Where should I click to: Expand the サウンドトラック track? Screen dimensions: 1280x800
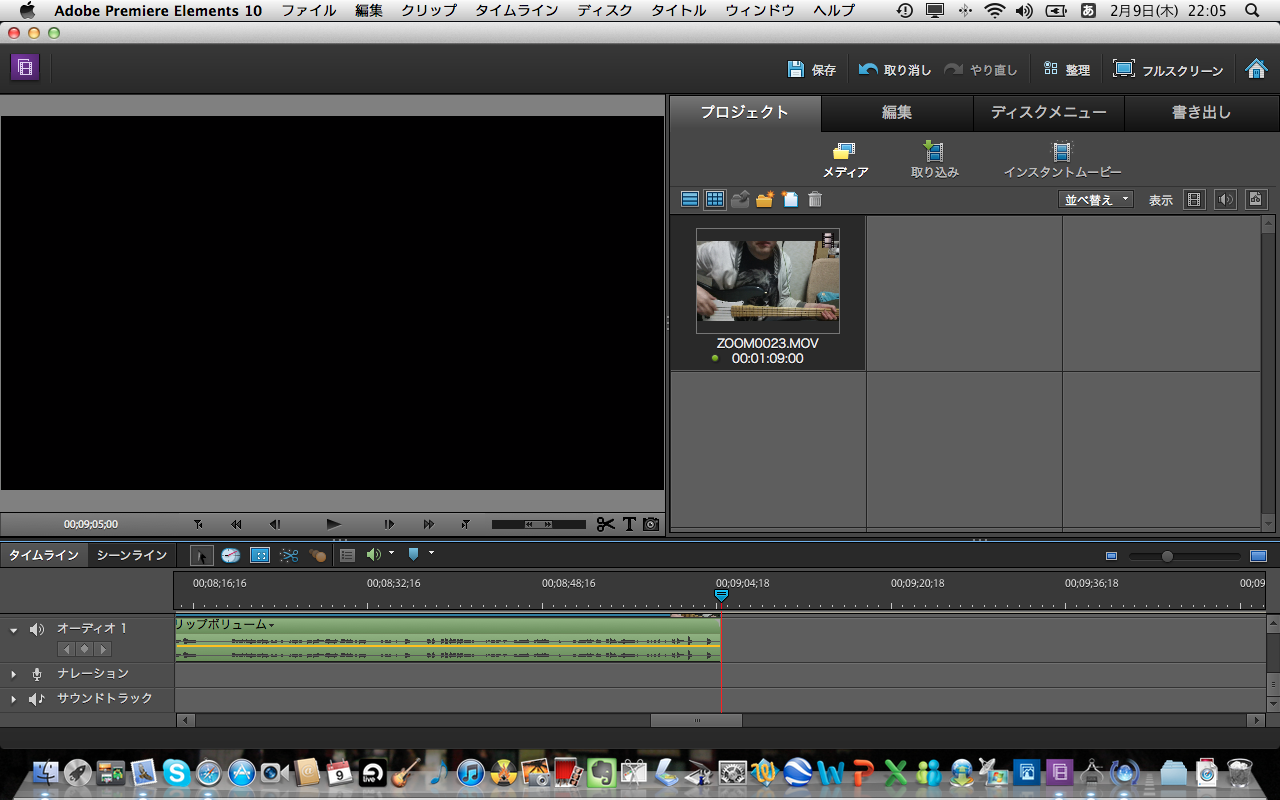pyautogui.click(x=14, y=699)
